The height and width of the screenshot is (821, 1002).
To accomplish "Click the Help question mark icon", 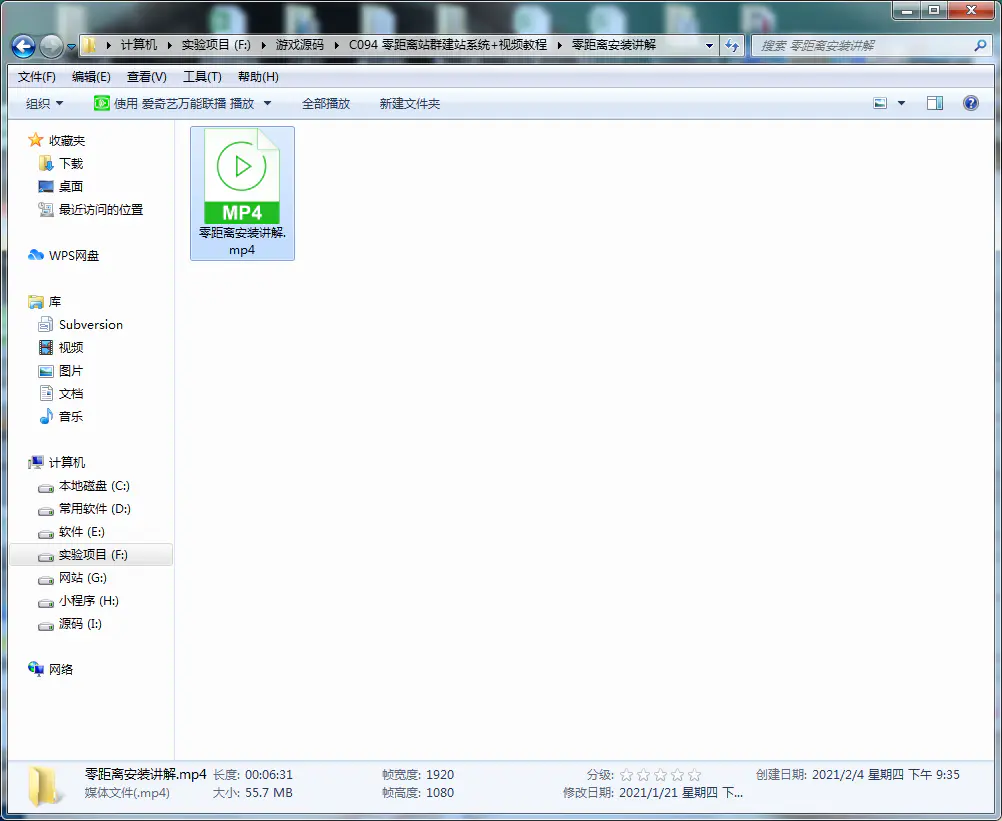I will (x=970, y=103).
